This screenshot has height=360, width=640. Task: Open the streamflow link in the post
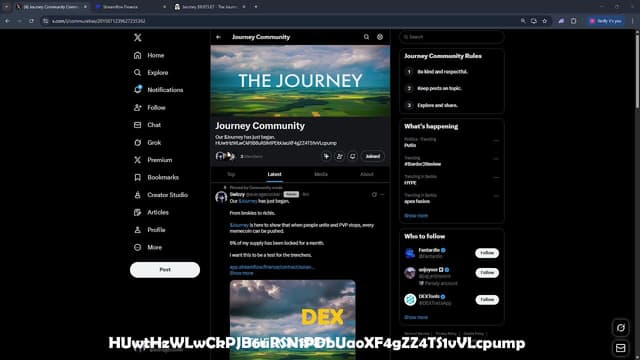[272, 267]
